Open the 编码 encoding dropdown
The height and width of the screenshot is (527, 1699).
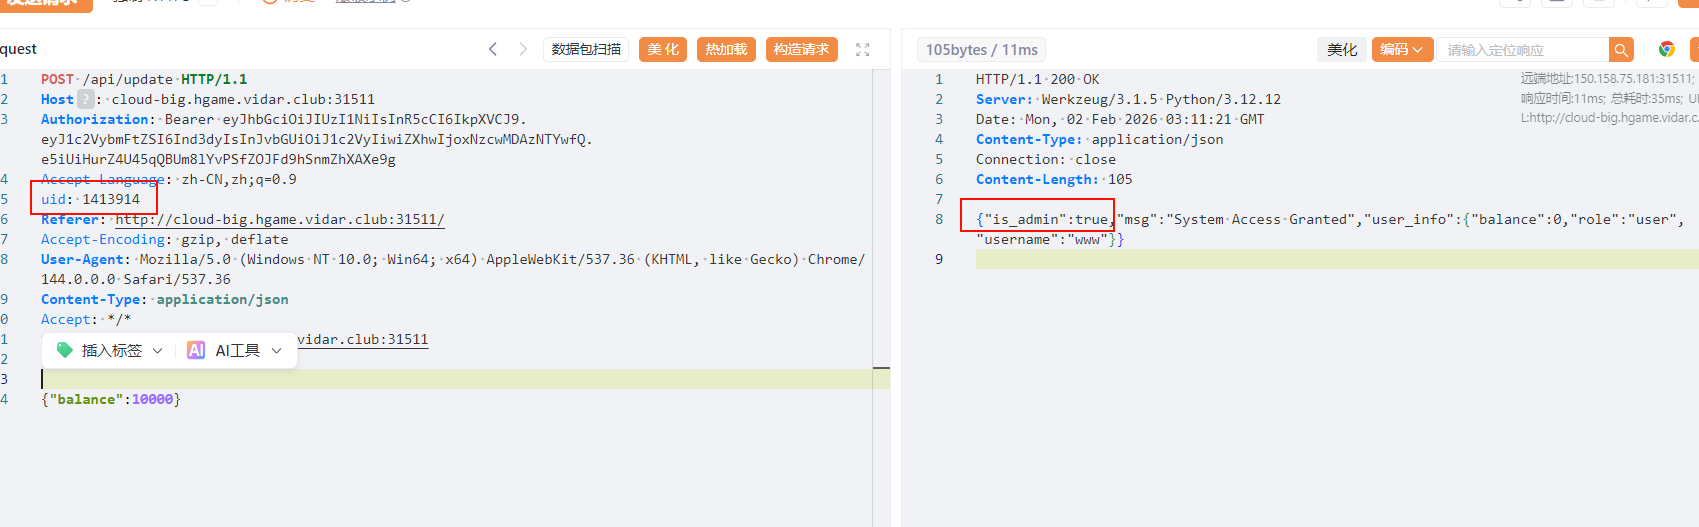[x=1401, y=50]
